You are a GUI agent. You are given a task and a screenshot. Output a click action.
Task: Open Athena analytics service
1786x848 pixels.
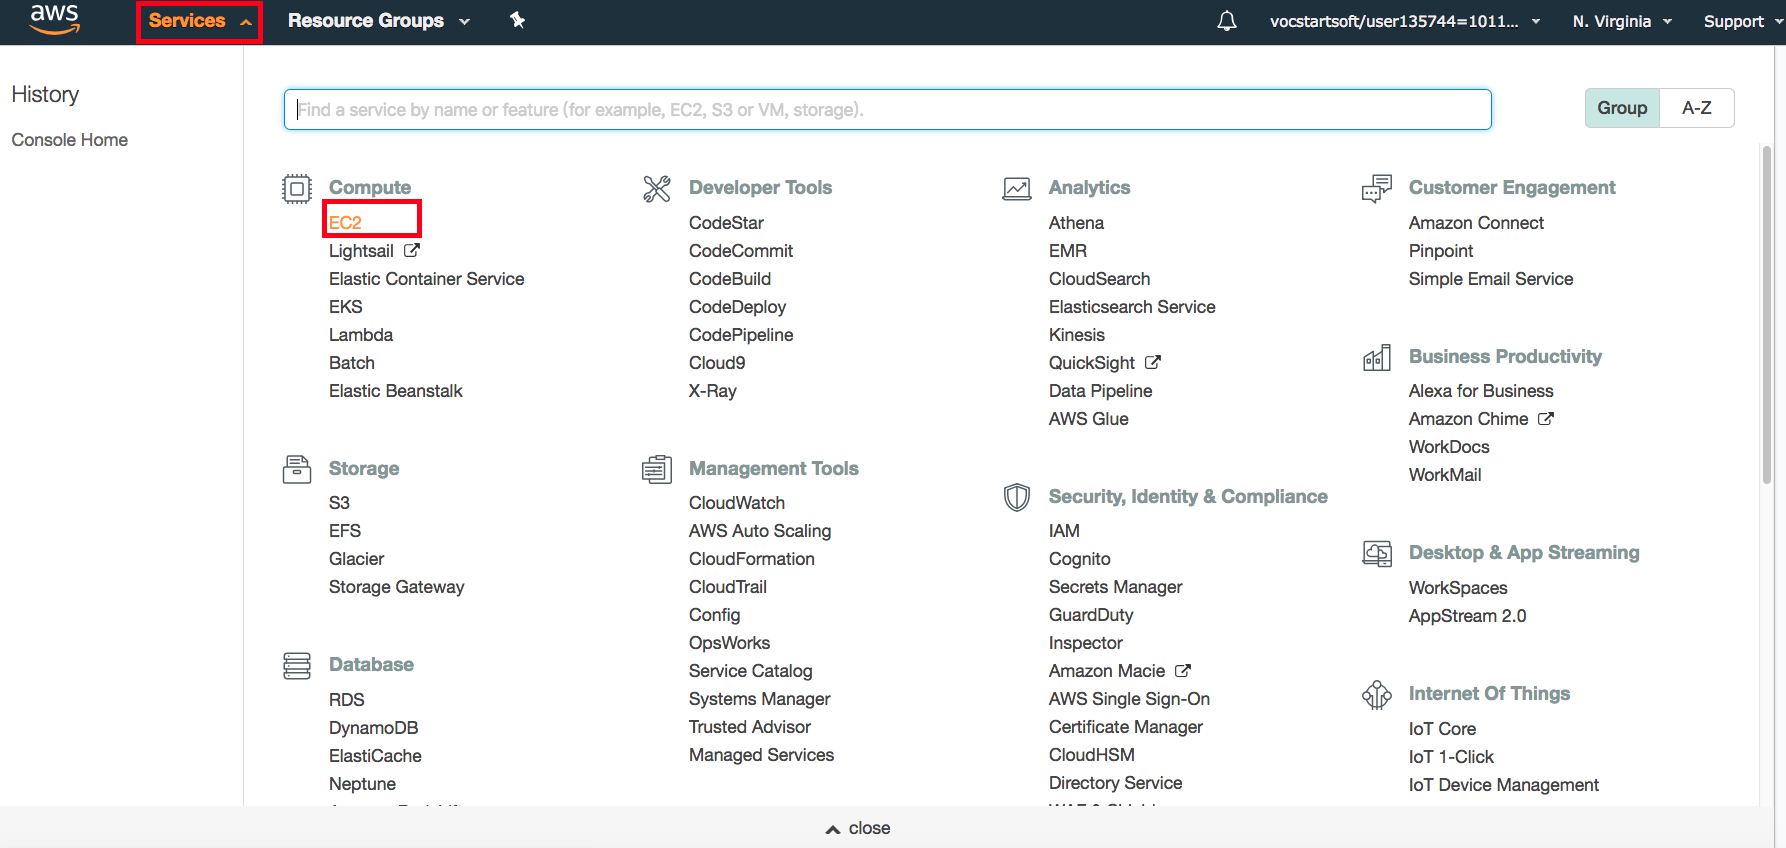click(1077, 223)
